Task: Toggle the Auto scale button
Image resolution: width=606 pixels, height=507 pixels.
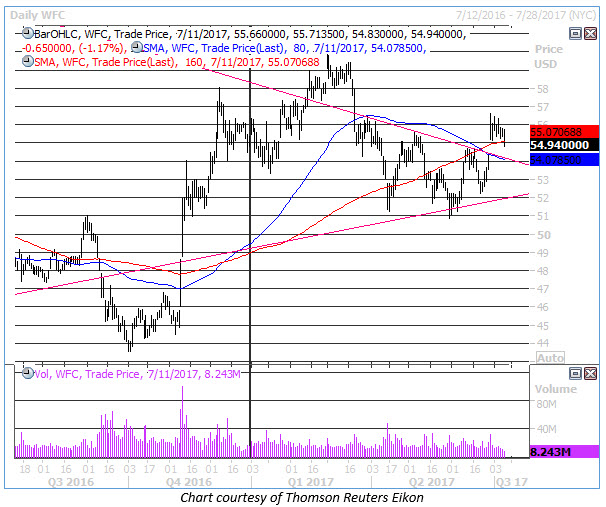Action: click(550, 357)
